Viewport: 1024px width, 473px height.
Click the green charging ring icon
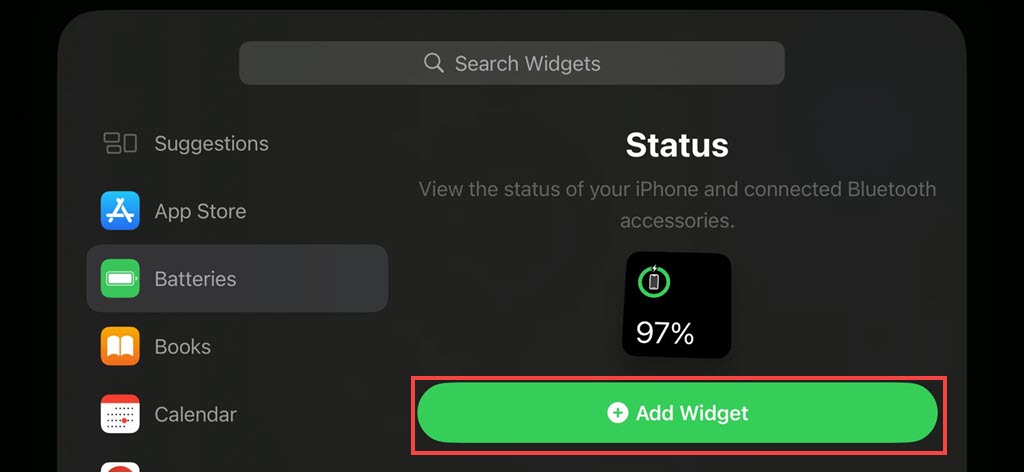coord(654,281)
